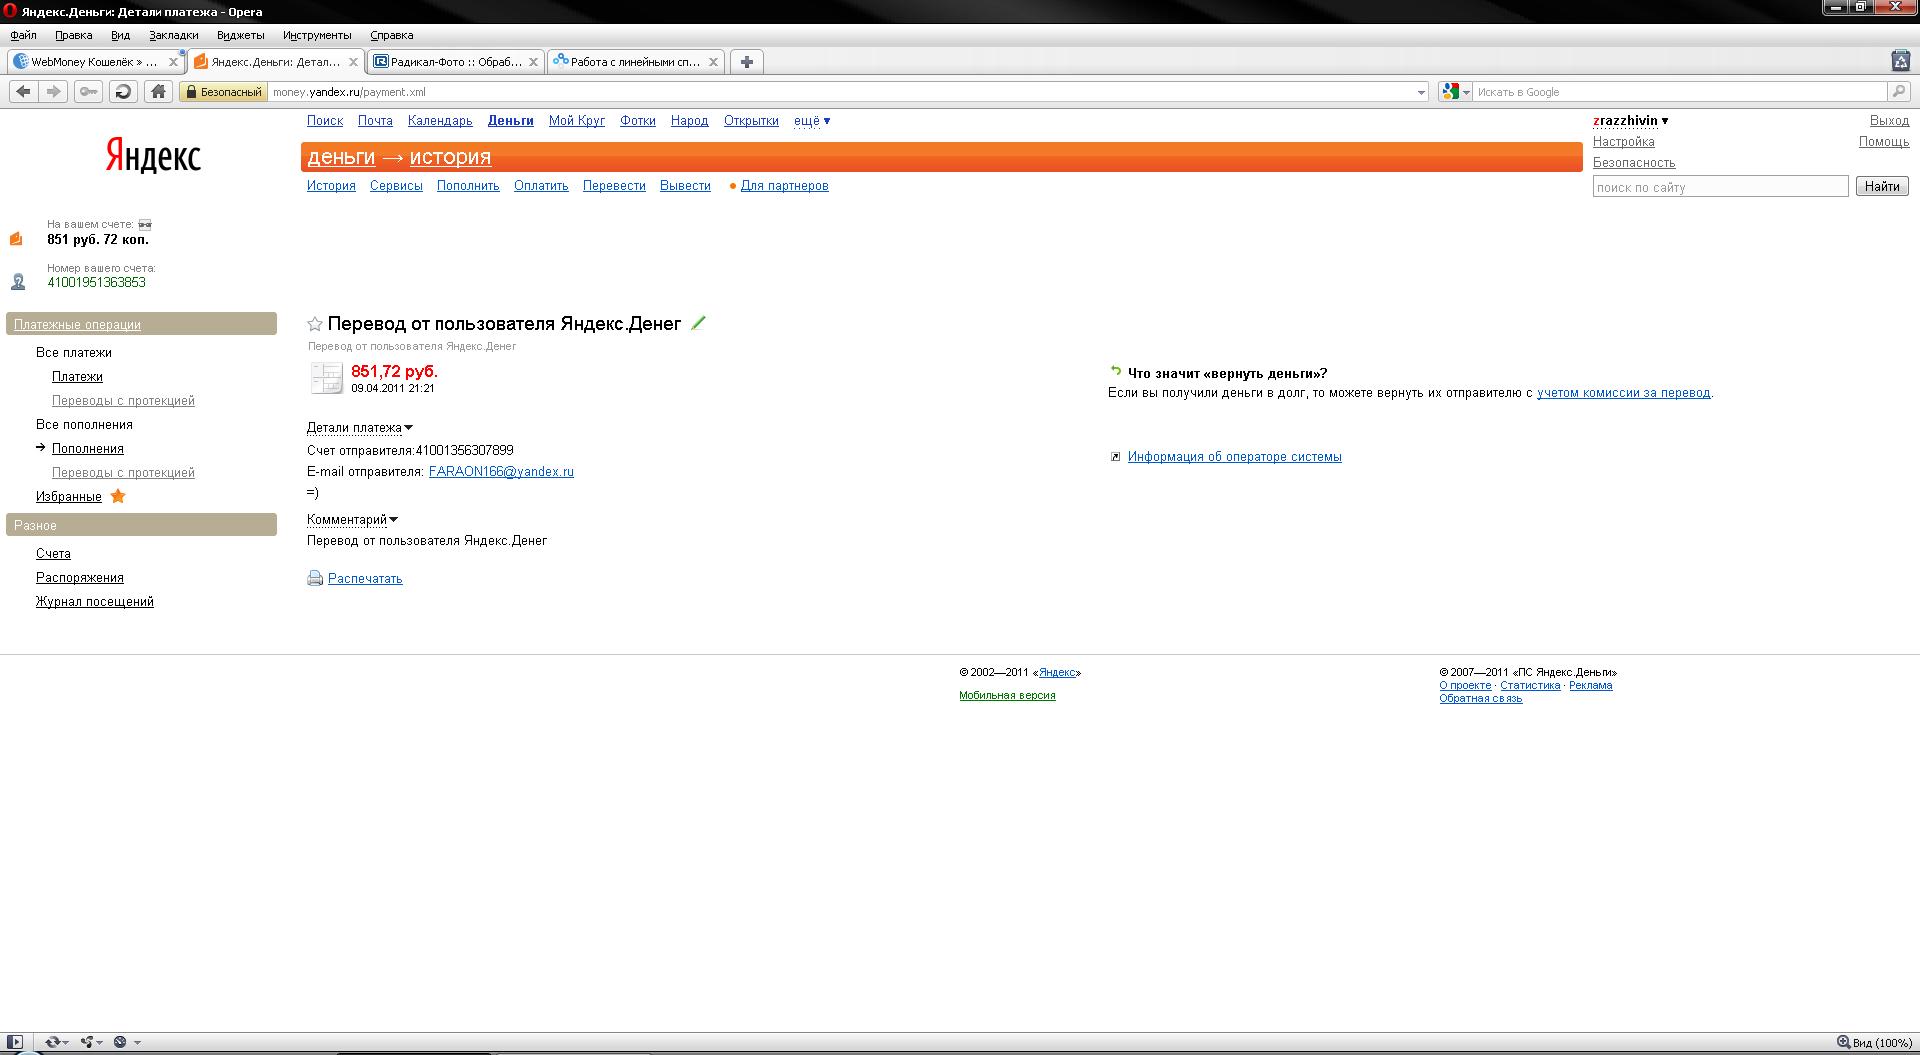1920x1055 pixels.
Task: Open the Избранные favorites link
Action: (69, 497)
